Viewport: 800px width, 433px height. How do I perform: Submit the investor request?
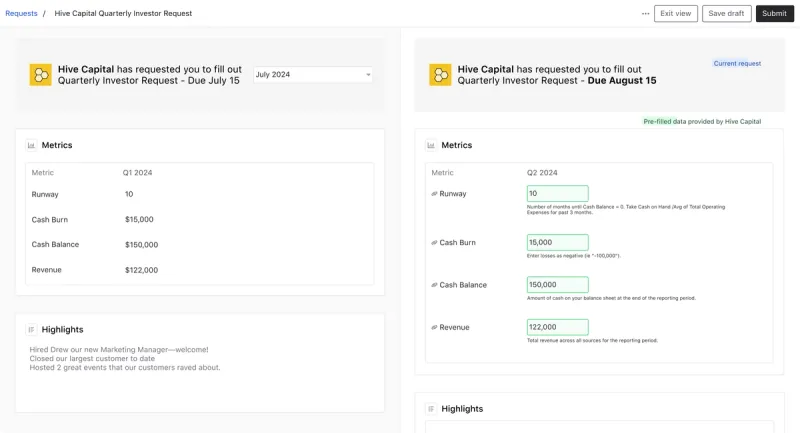point(774,14)
